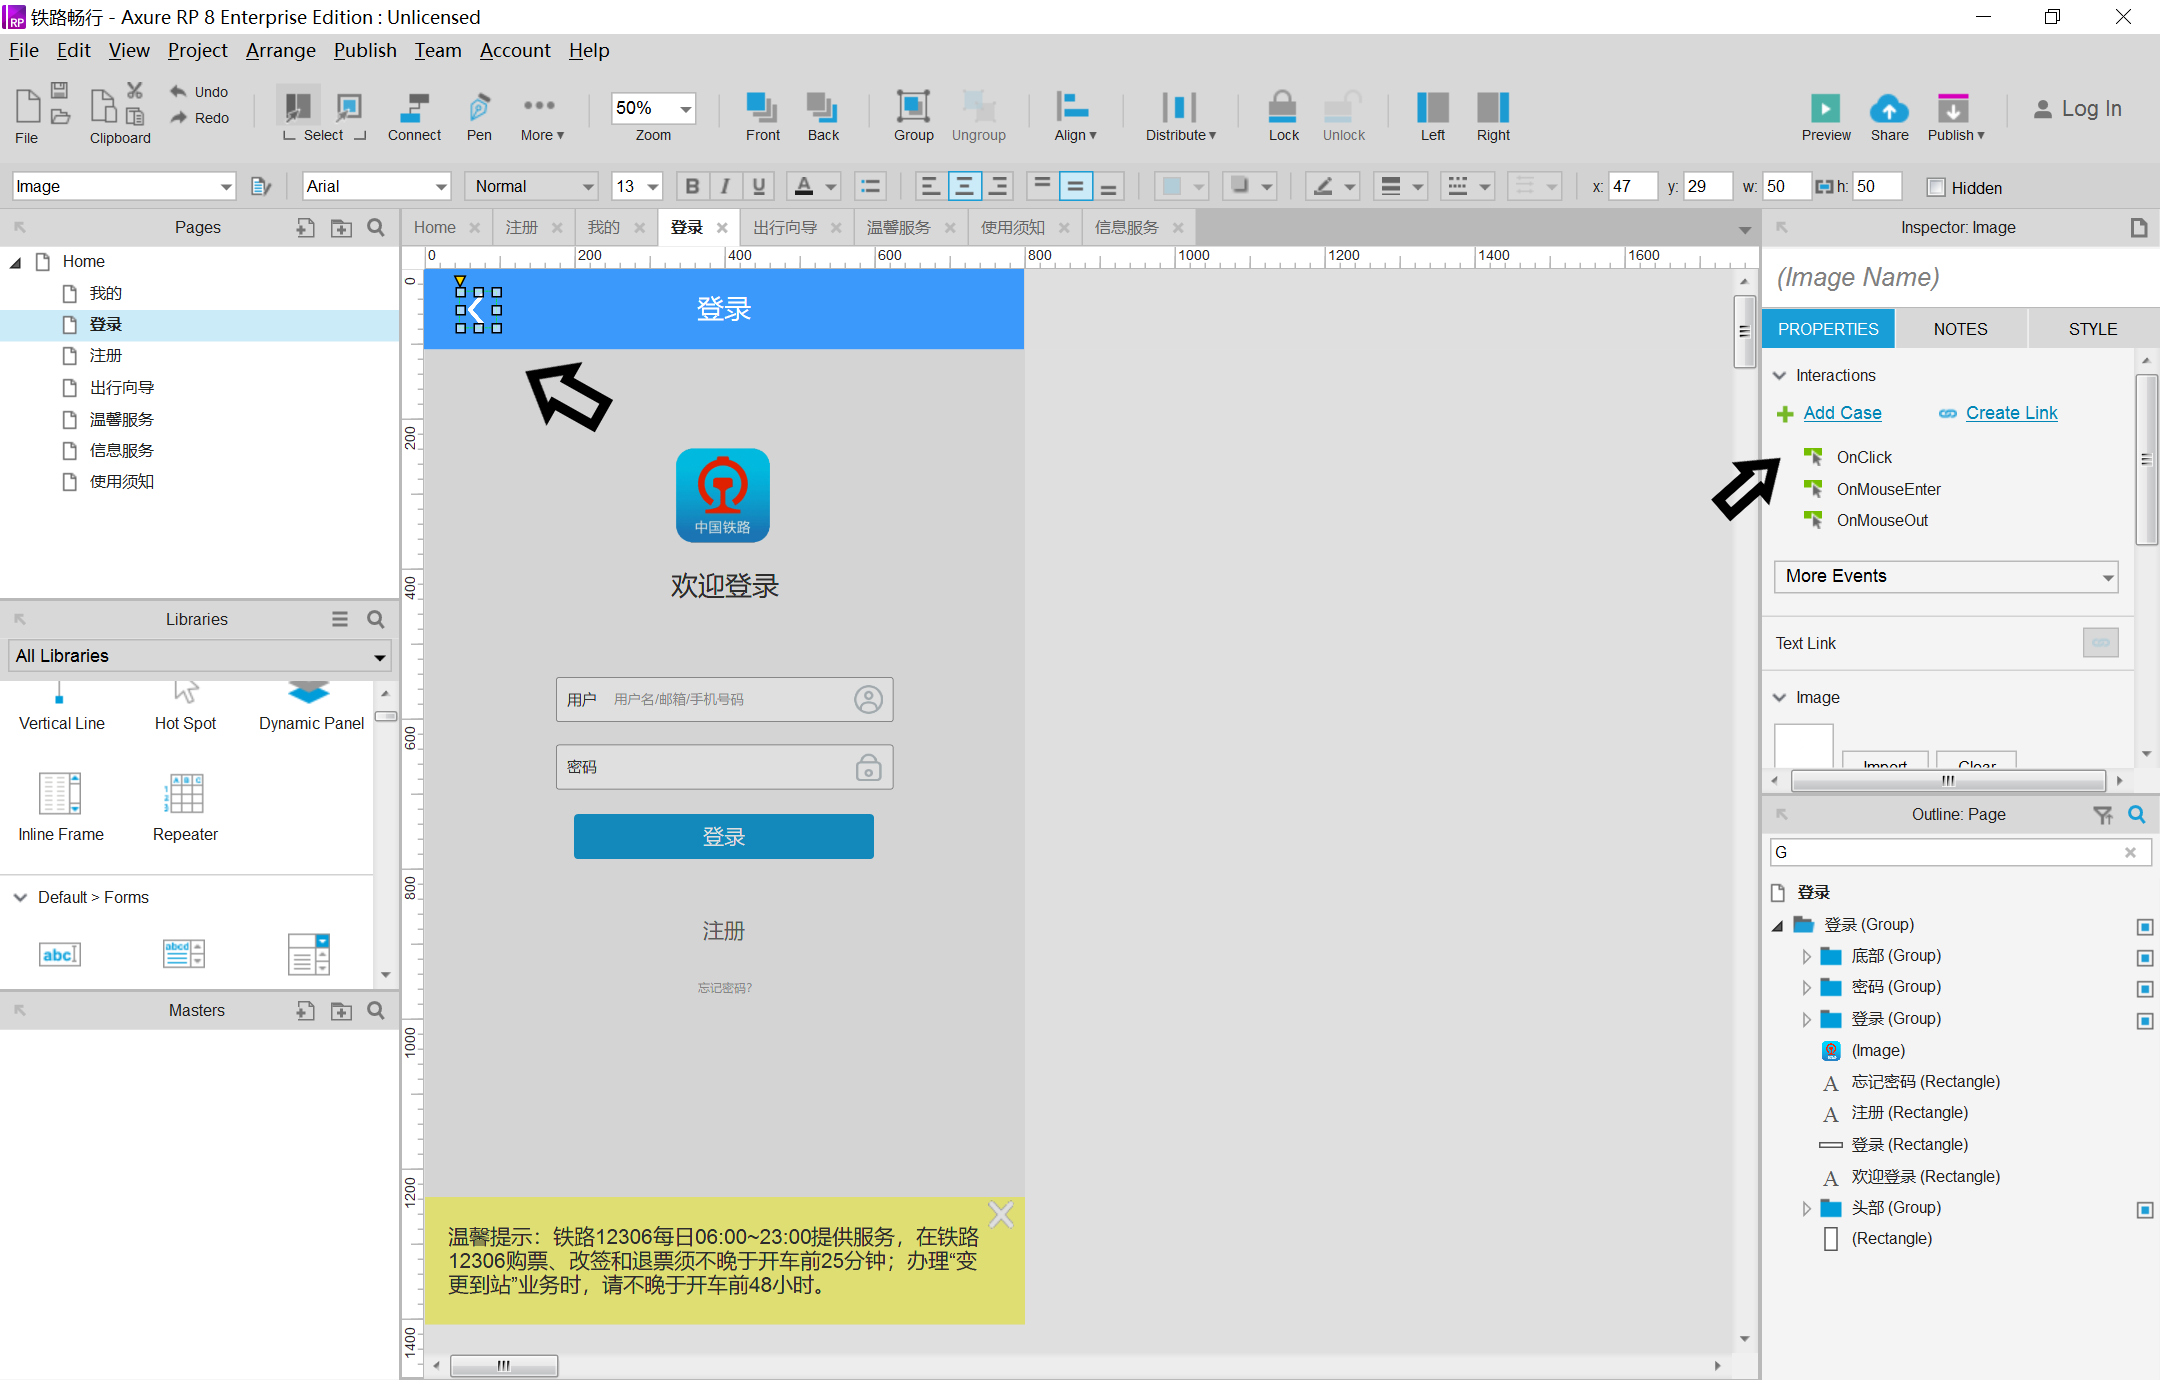Image resolution: width=2160 pixels, height=1380 pixels.
Task: Collapse the Interactions section
Action: [x=1781, y=375]
